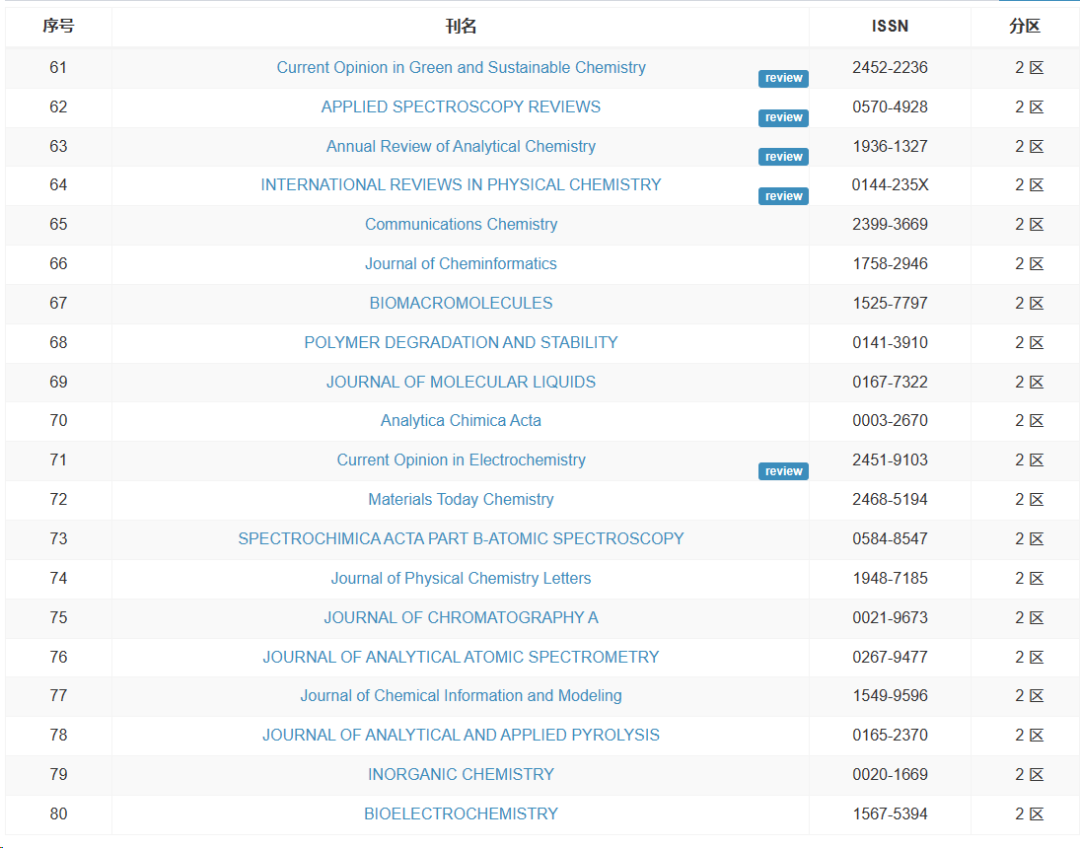
Task: Select ISSN 0165-2370 cell
Action: coord(890,735)
